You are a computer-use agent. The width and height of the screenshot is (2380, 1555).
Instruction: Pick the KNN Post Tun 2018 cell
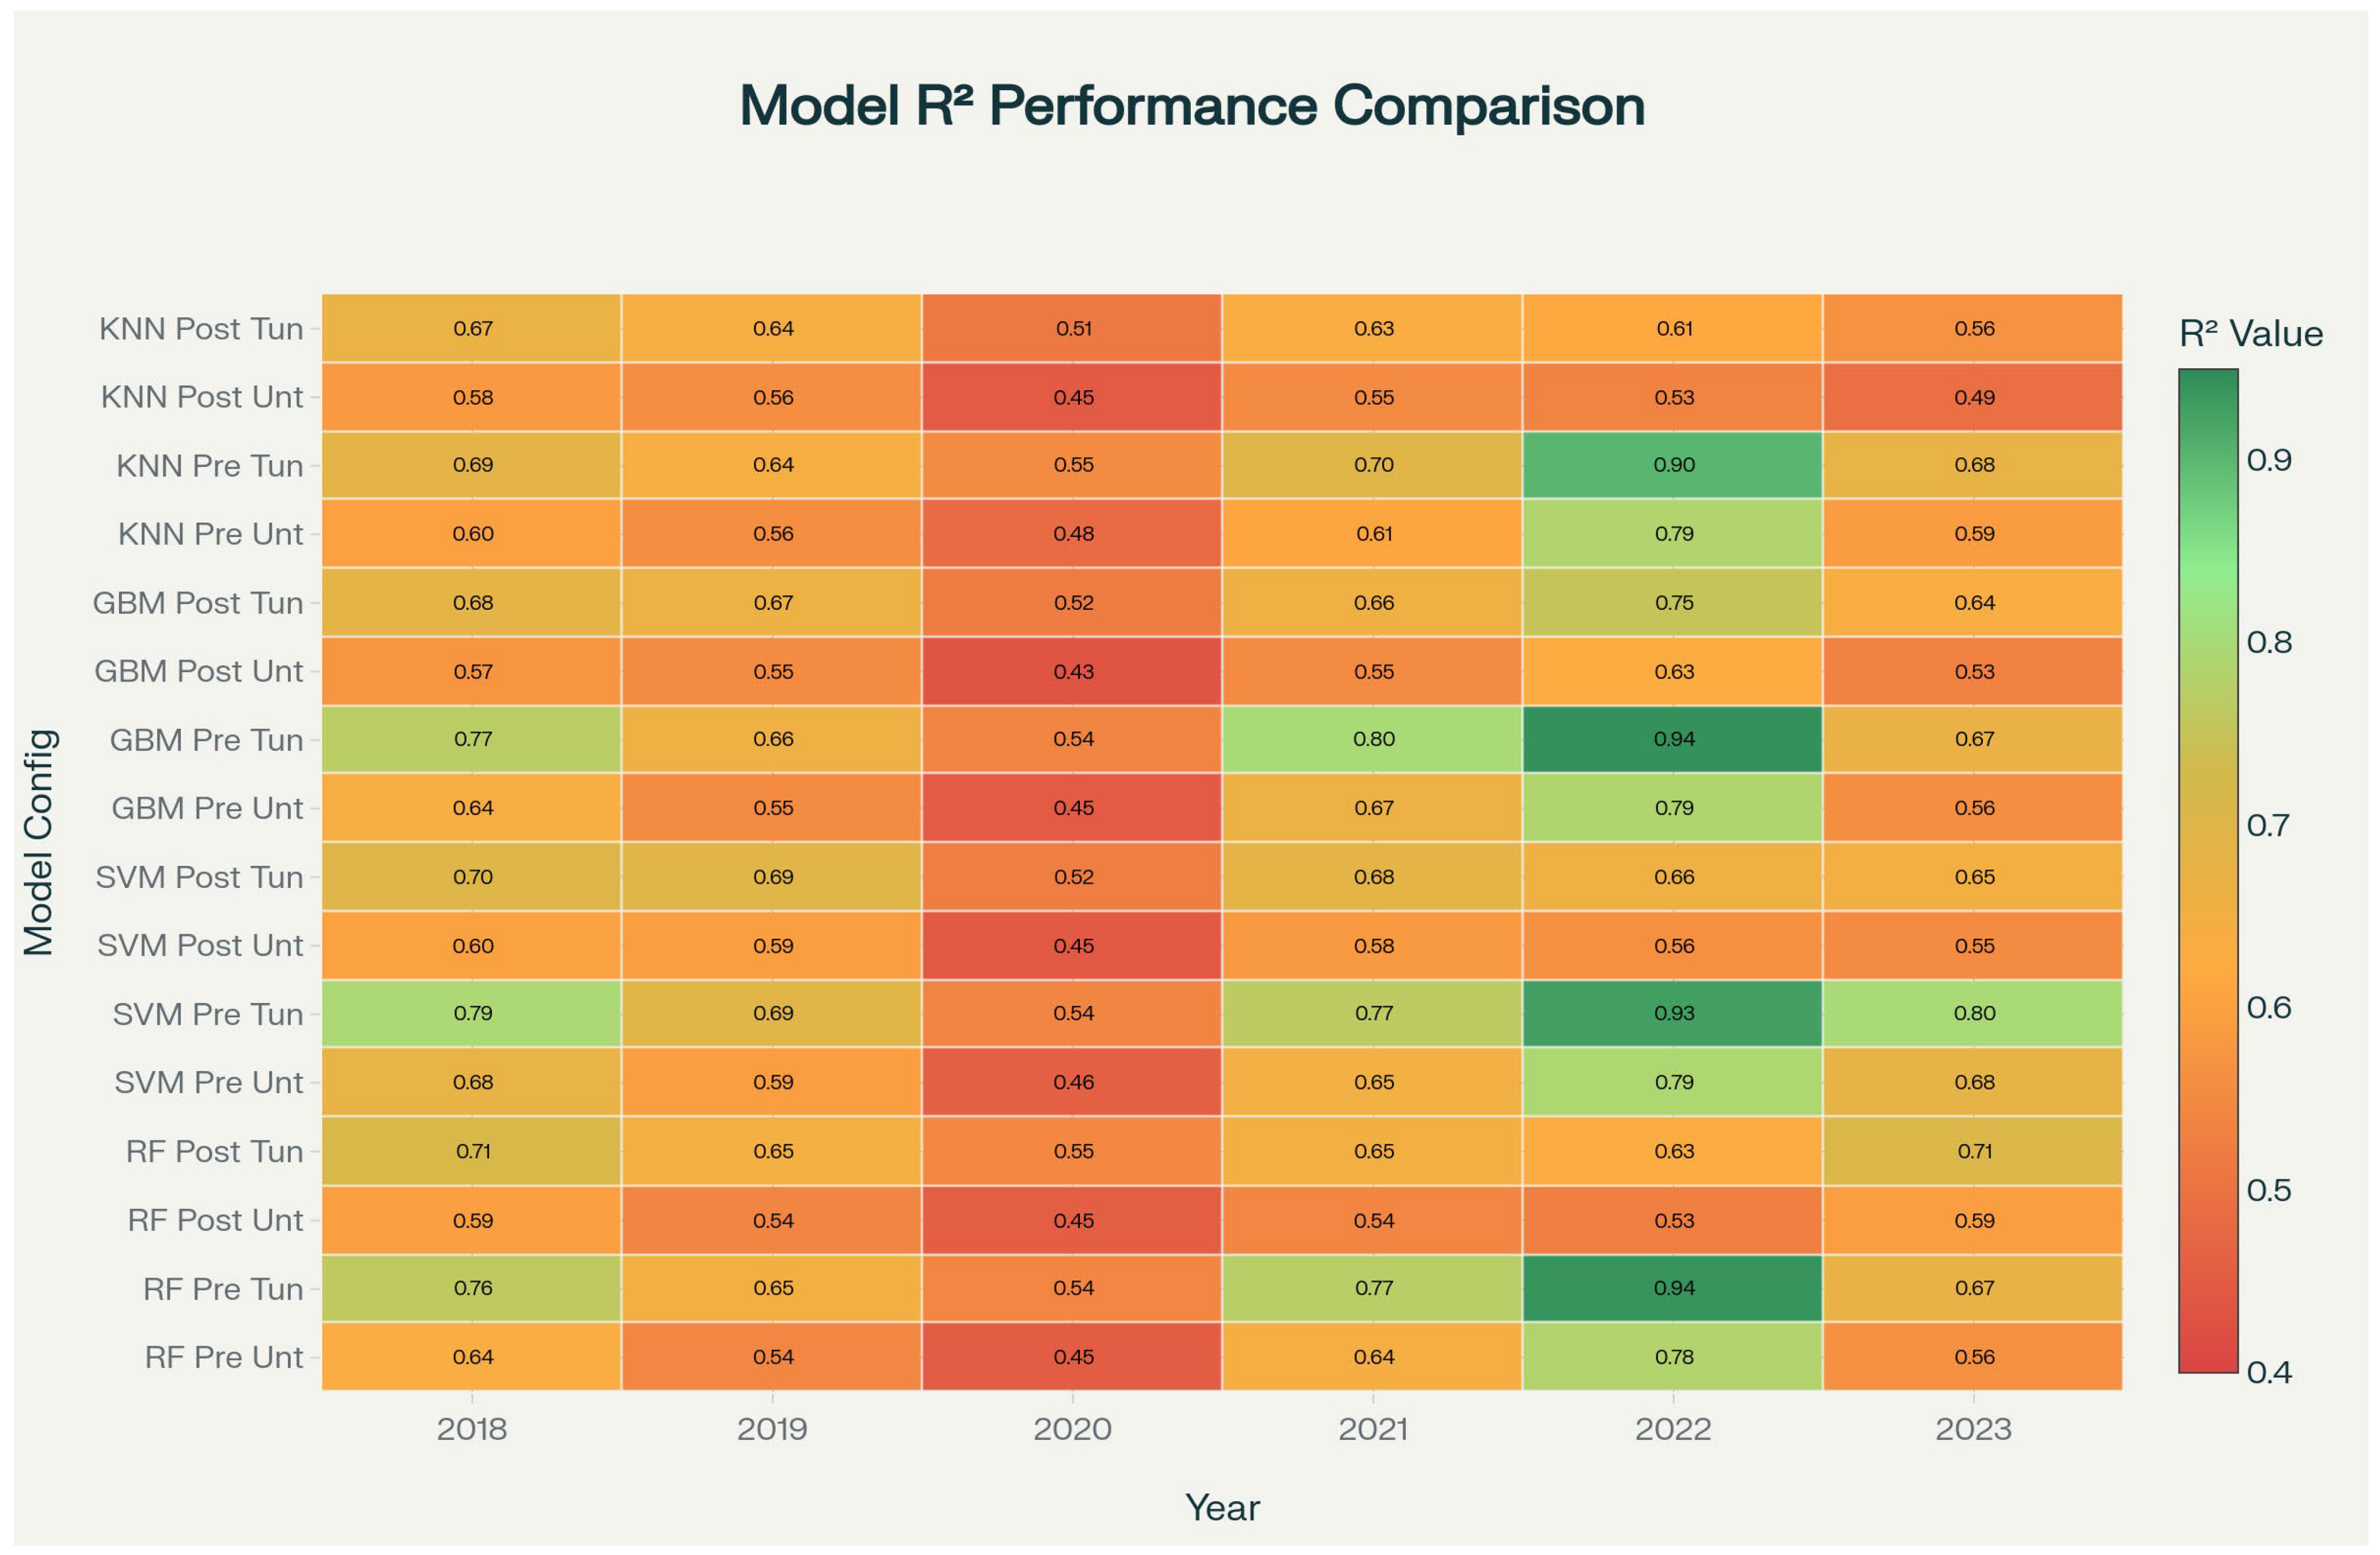[x=472, y=328]
